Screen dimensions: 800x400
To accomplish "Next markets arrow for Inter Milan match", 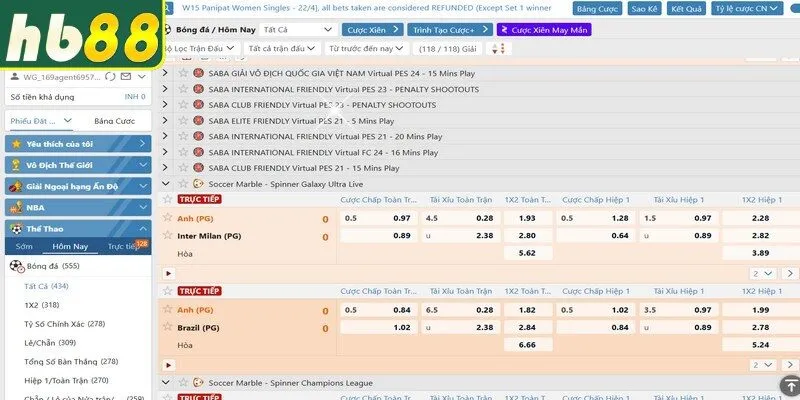I will tap(789, 273).
